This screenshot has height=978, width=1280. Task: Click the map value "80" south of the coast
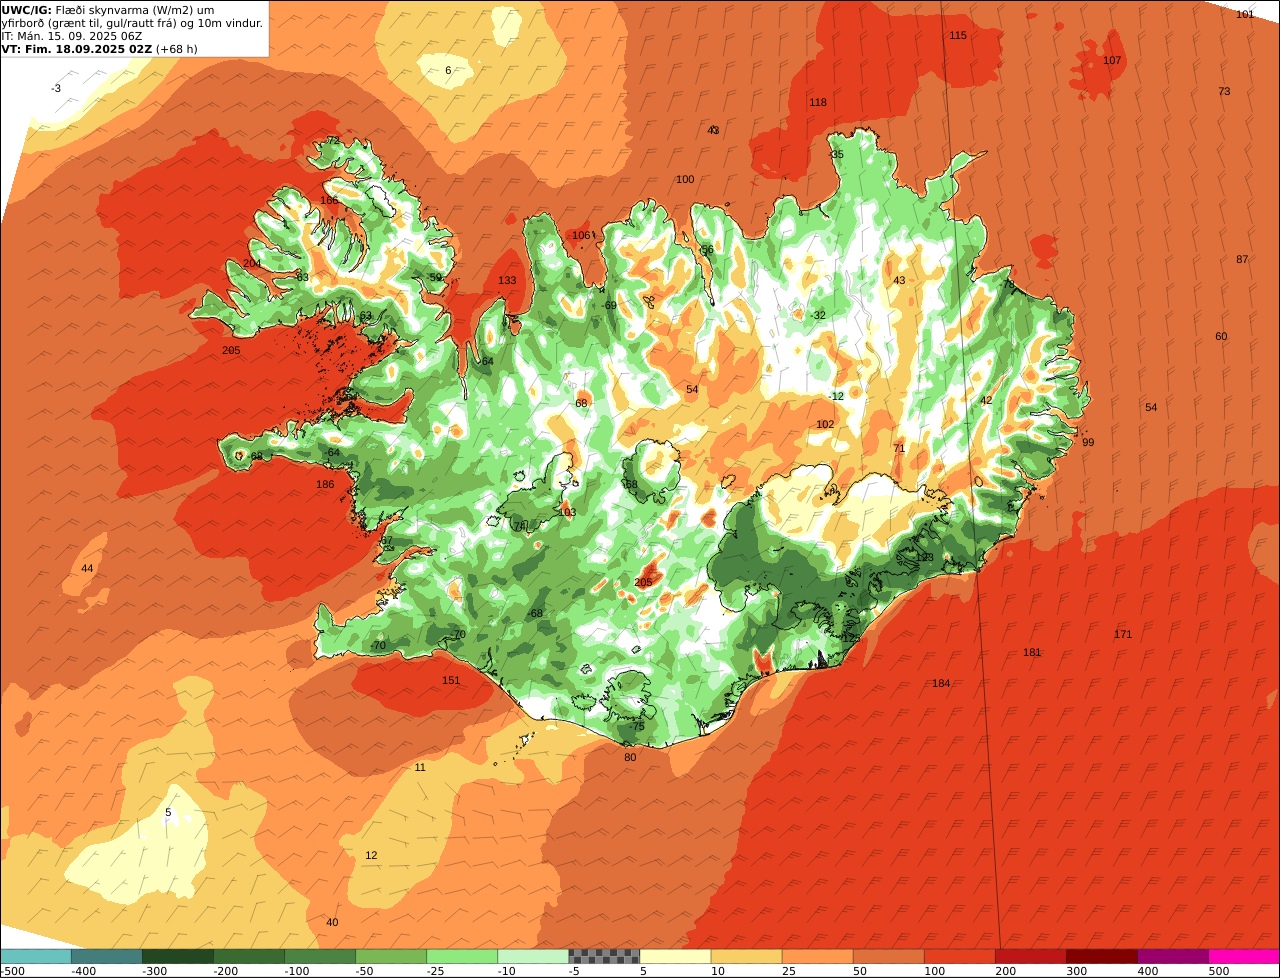[630, 757]
